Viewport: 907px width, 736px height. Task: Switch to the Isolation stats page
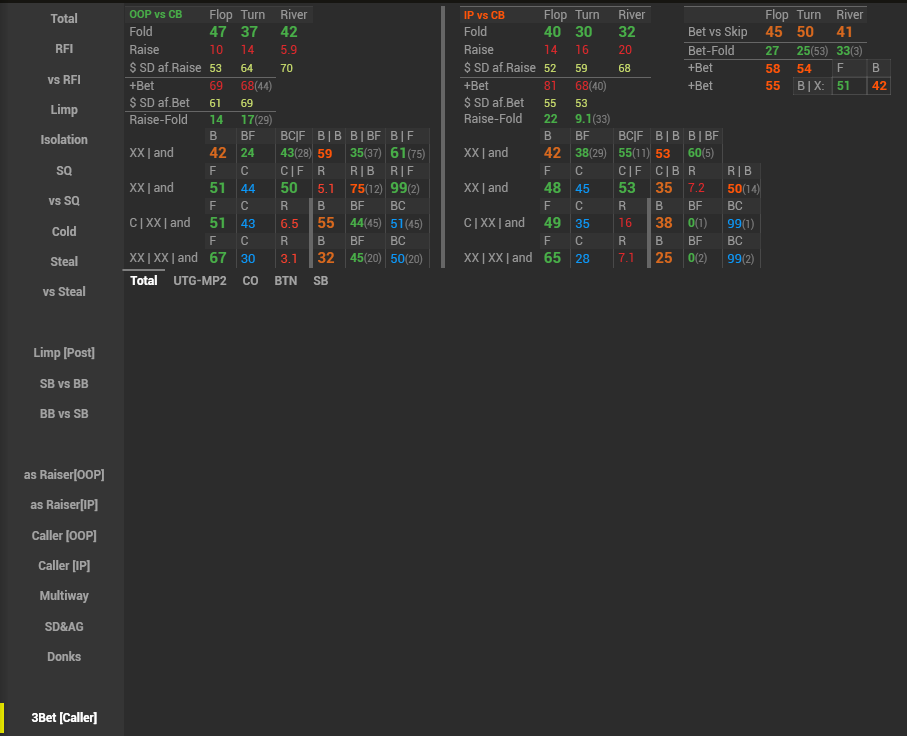click(64, 140)
